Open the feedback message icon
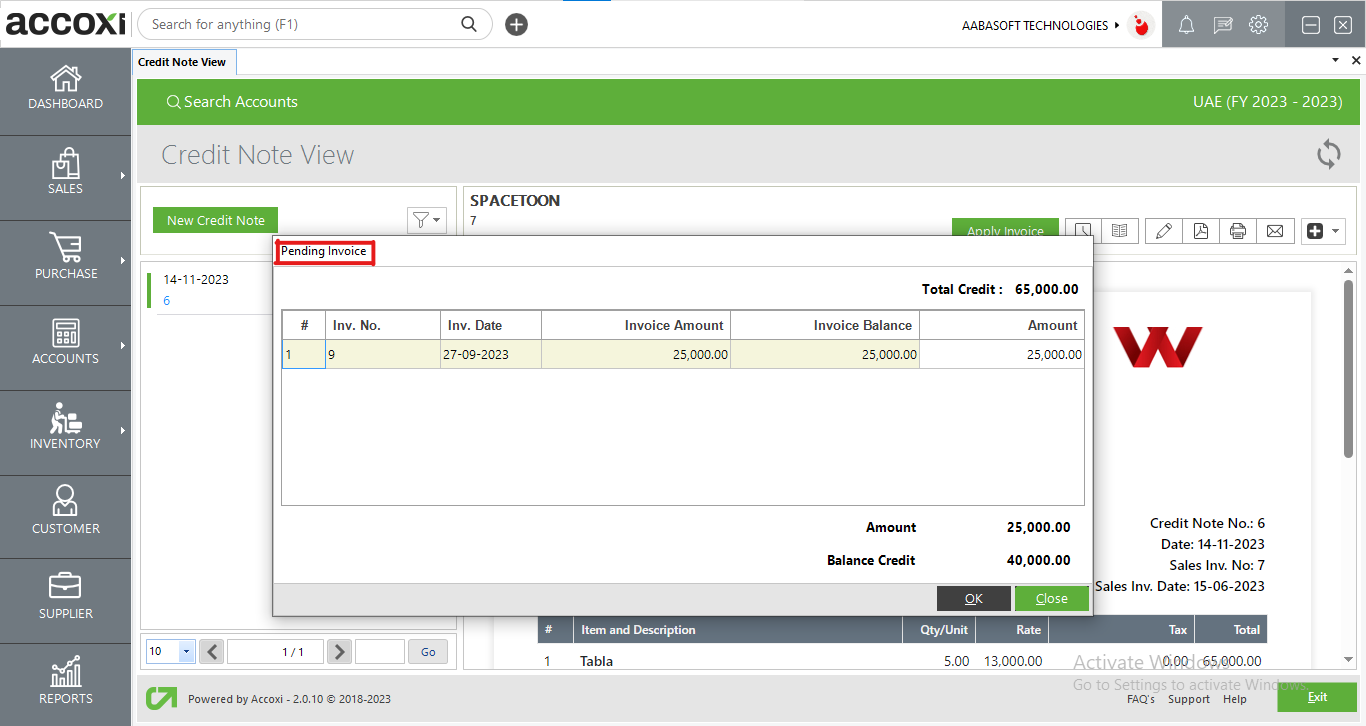Screen dimensions: 1366x726 tap(1222, 24)
